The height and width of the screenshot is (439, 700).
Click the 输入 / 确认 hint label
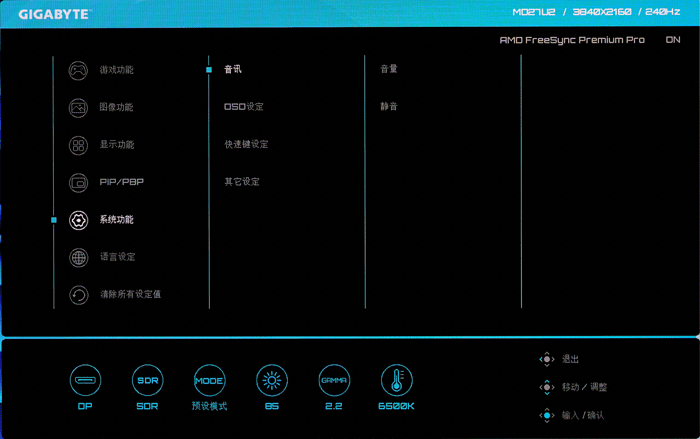pyautogui.click(x=583, y=415)
